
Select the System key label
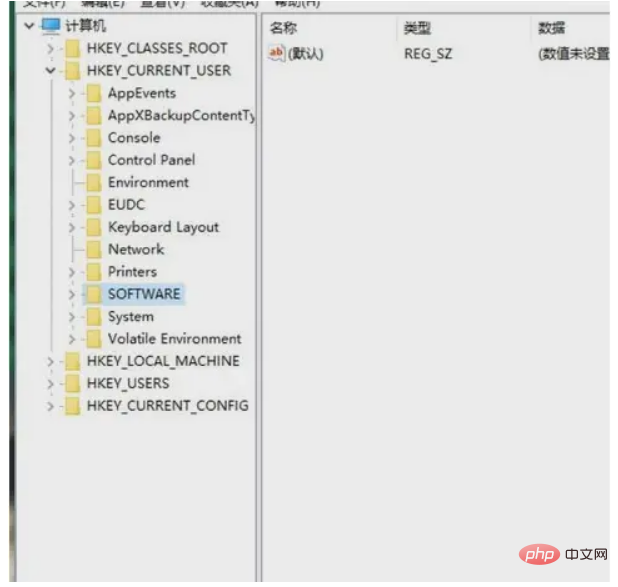tap(131, 317)
